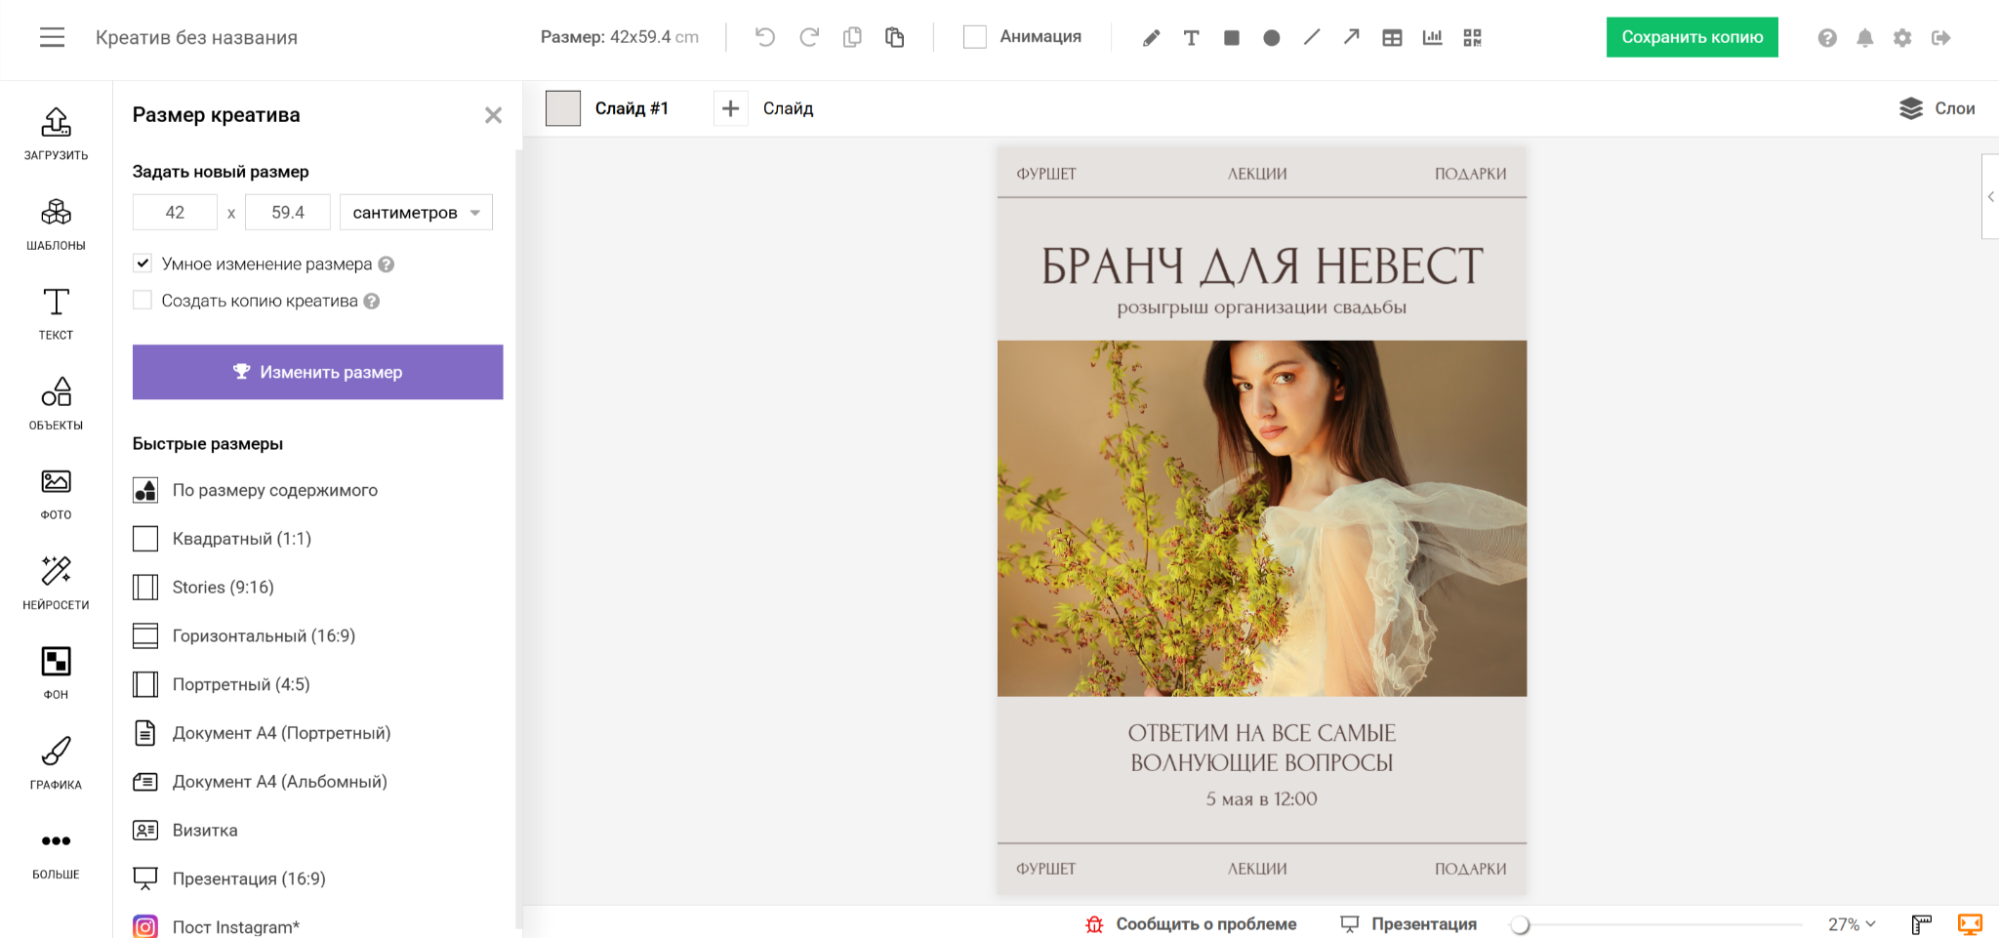Click the zoom slider handle
The image size is (1999, 939).
tap(1520, 925)
